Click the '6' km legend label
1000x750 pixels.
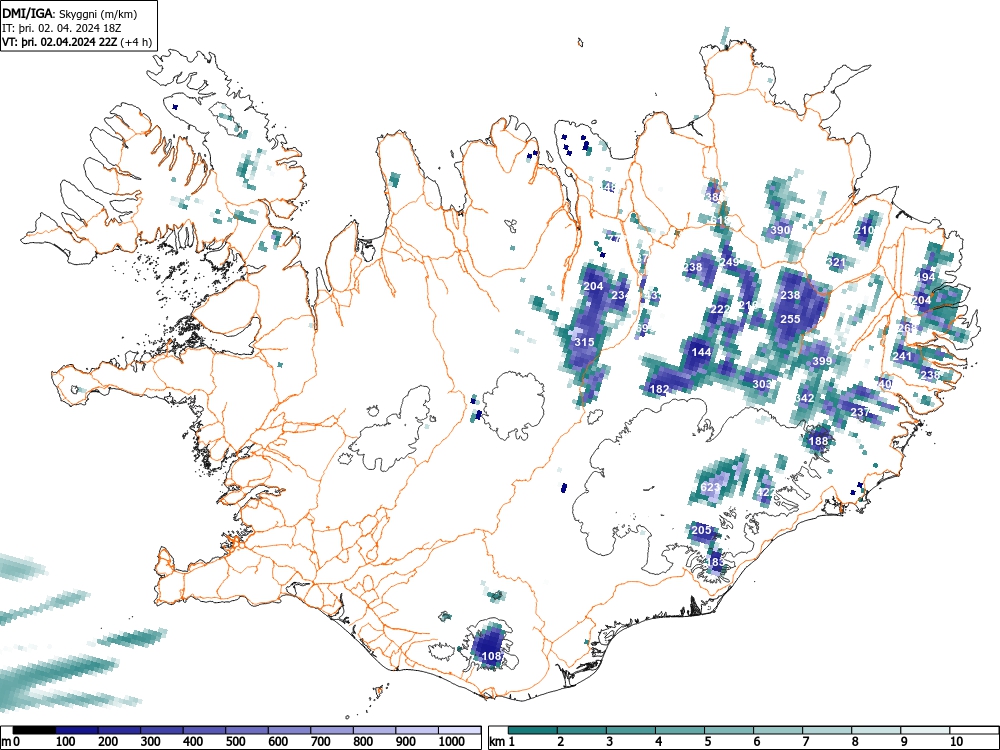(756, 742)
